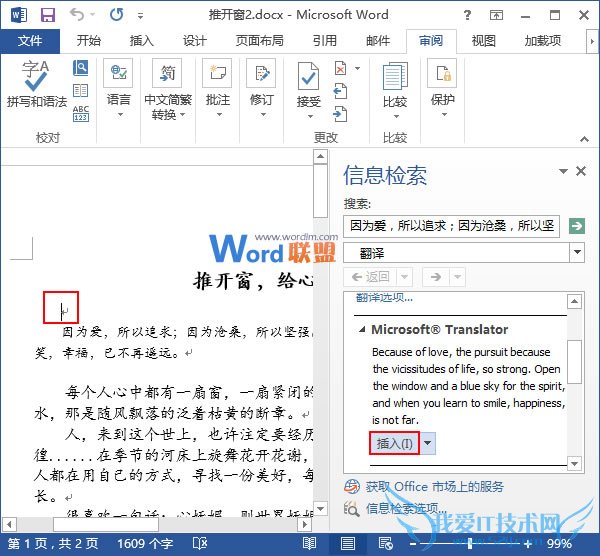This screenshot has height=556, width=600.
Task: Open the Research pane options arrow
Action: coord(563,171)
